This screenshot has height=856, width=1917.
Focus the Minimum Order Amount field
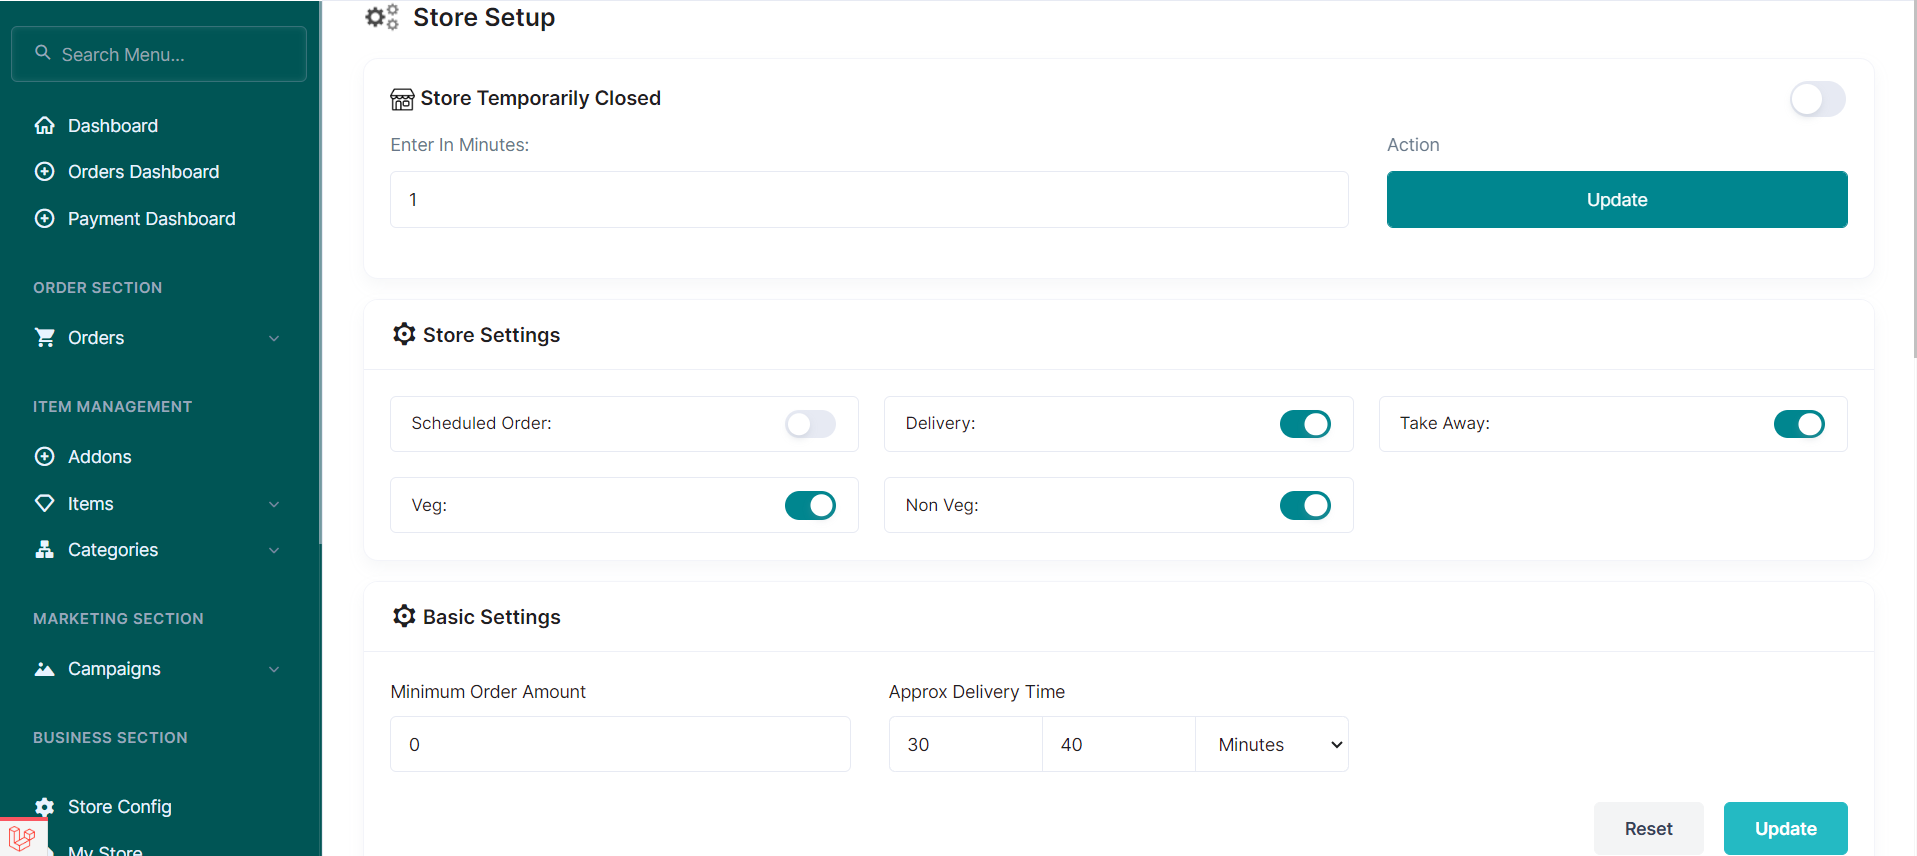tap(620, 744)
